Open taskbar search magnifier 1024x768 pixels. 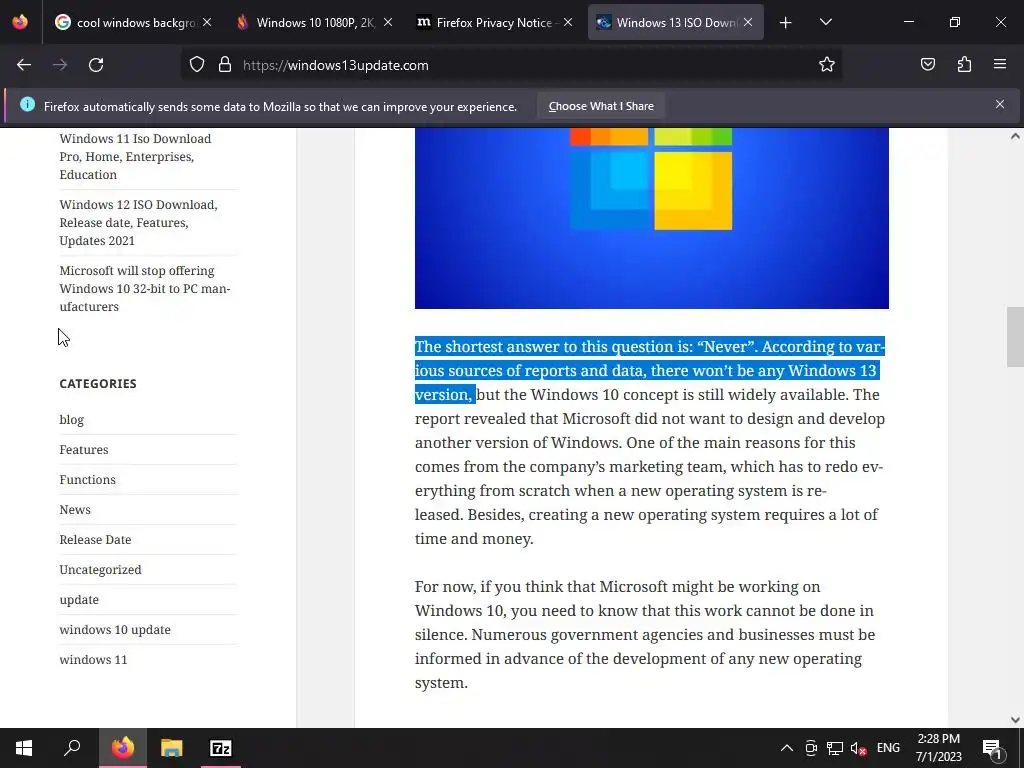(72, 748)
